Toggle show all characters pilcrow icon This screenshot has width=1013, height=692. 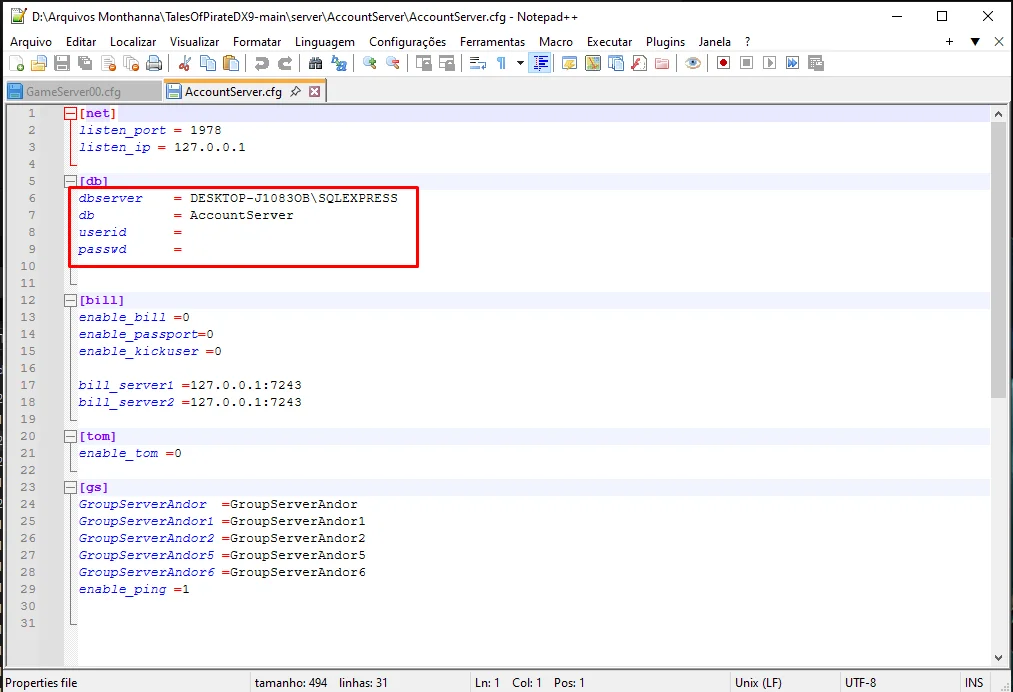click(501, 63)
